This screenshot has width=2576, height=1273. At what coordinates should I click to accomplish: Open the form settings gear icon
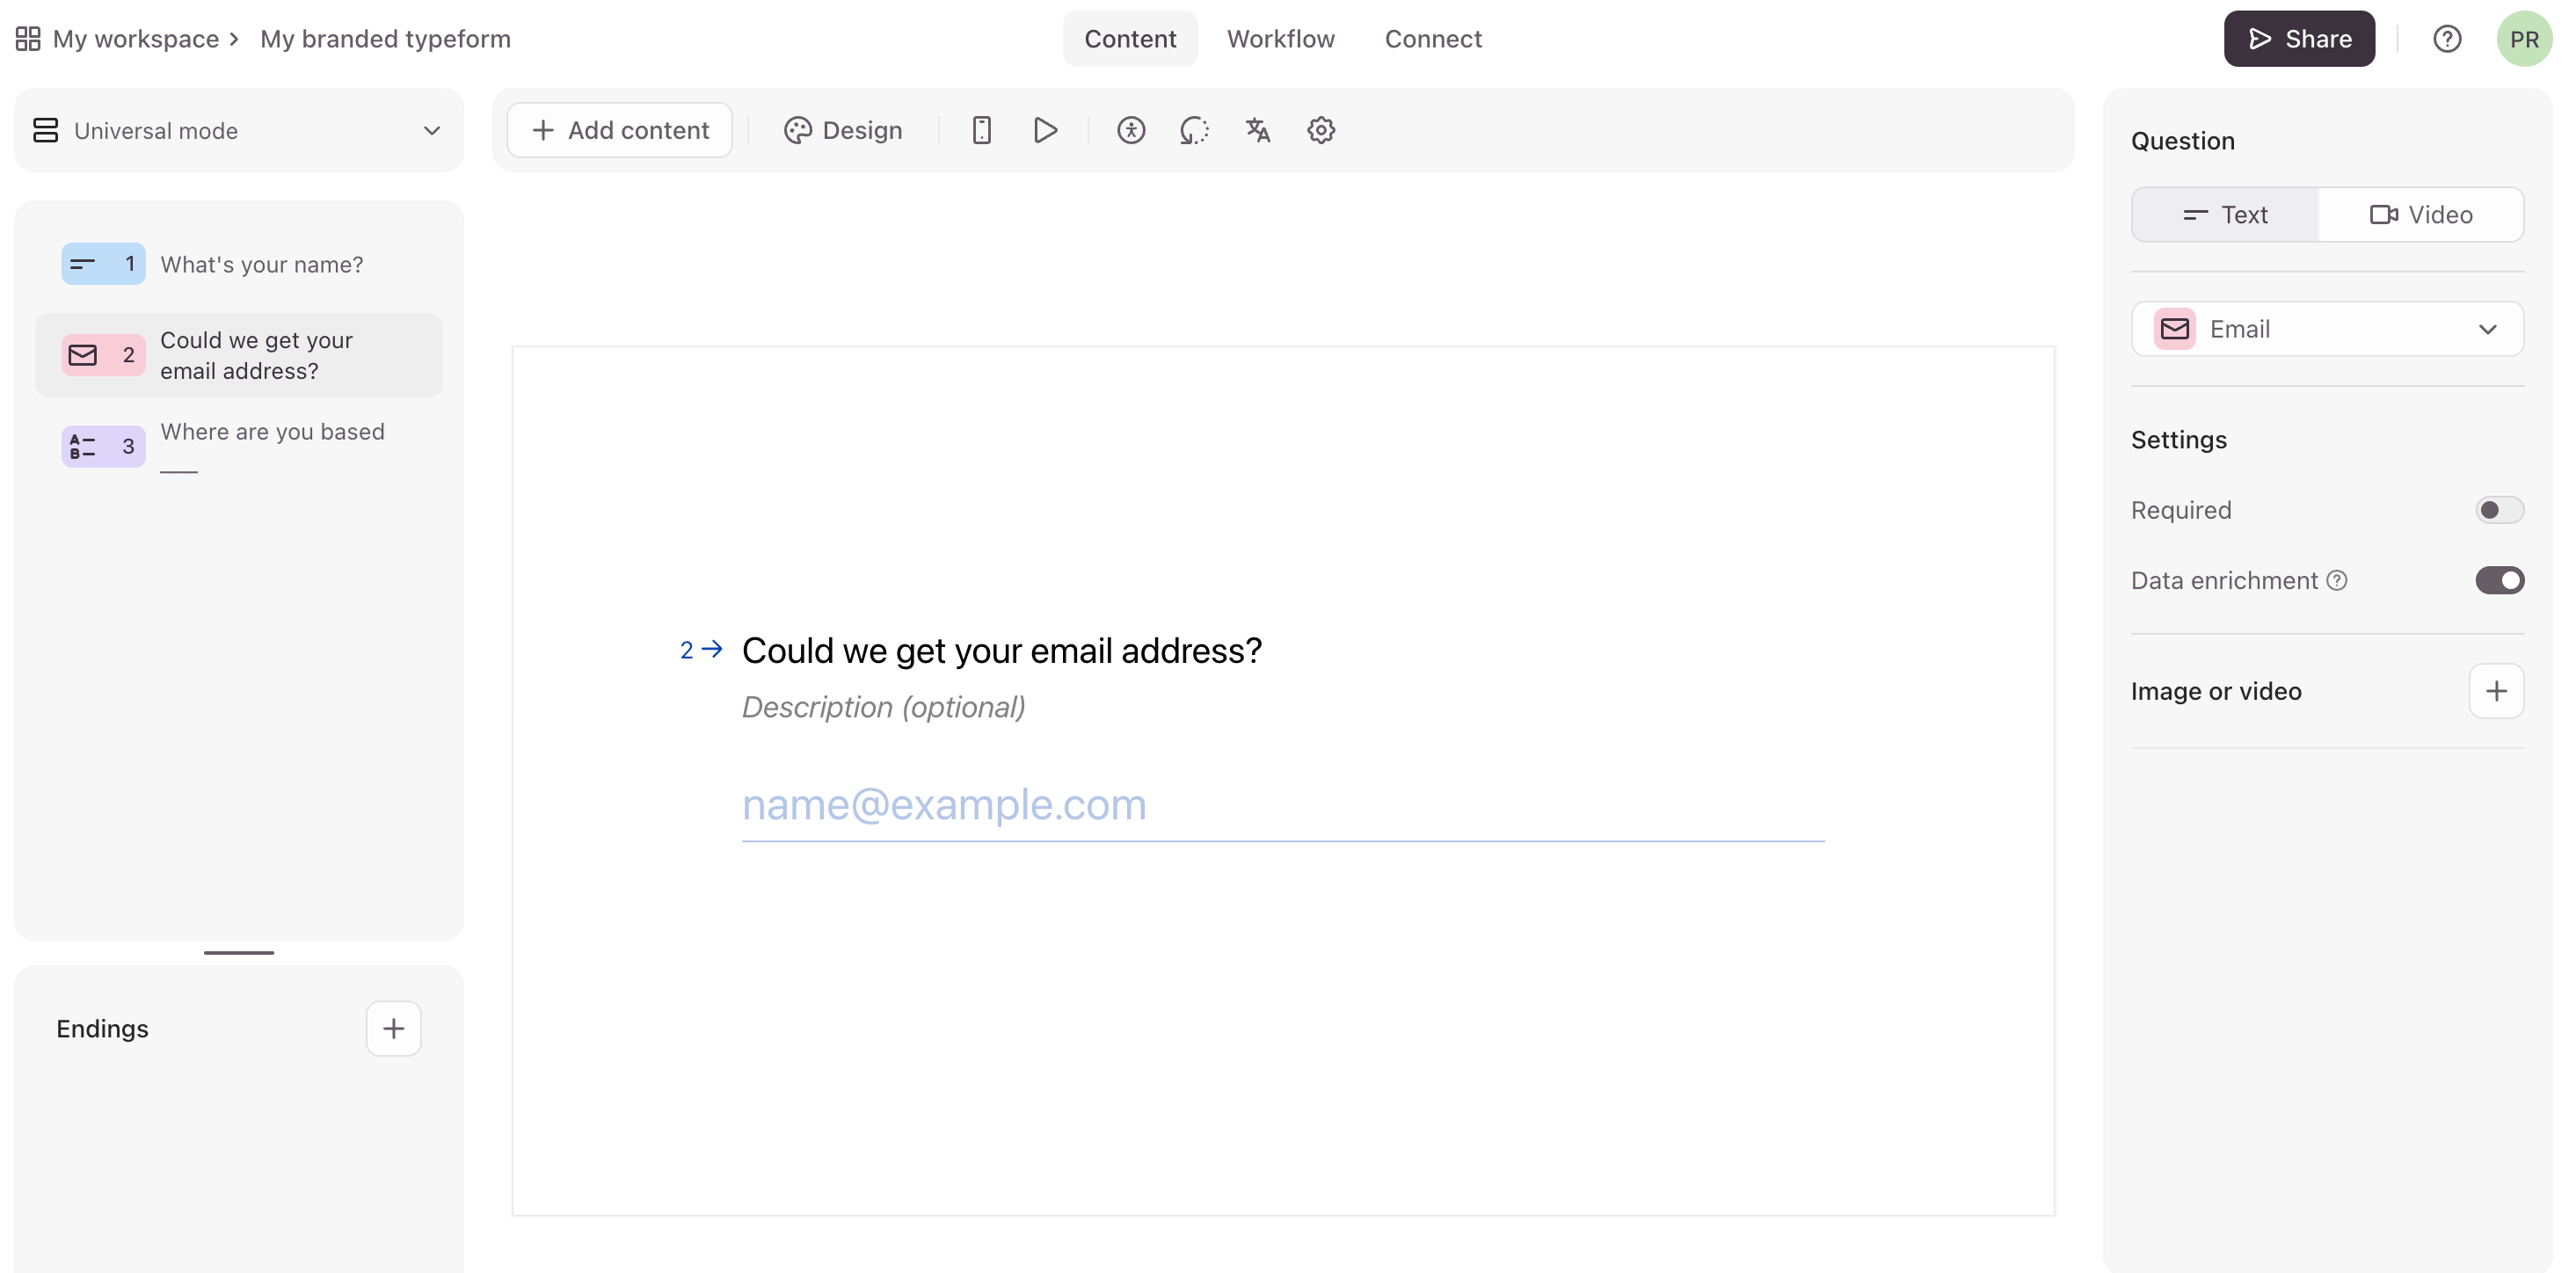pyautogui.click(x=1321, y=130)
